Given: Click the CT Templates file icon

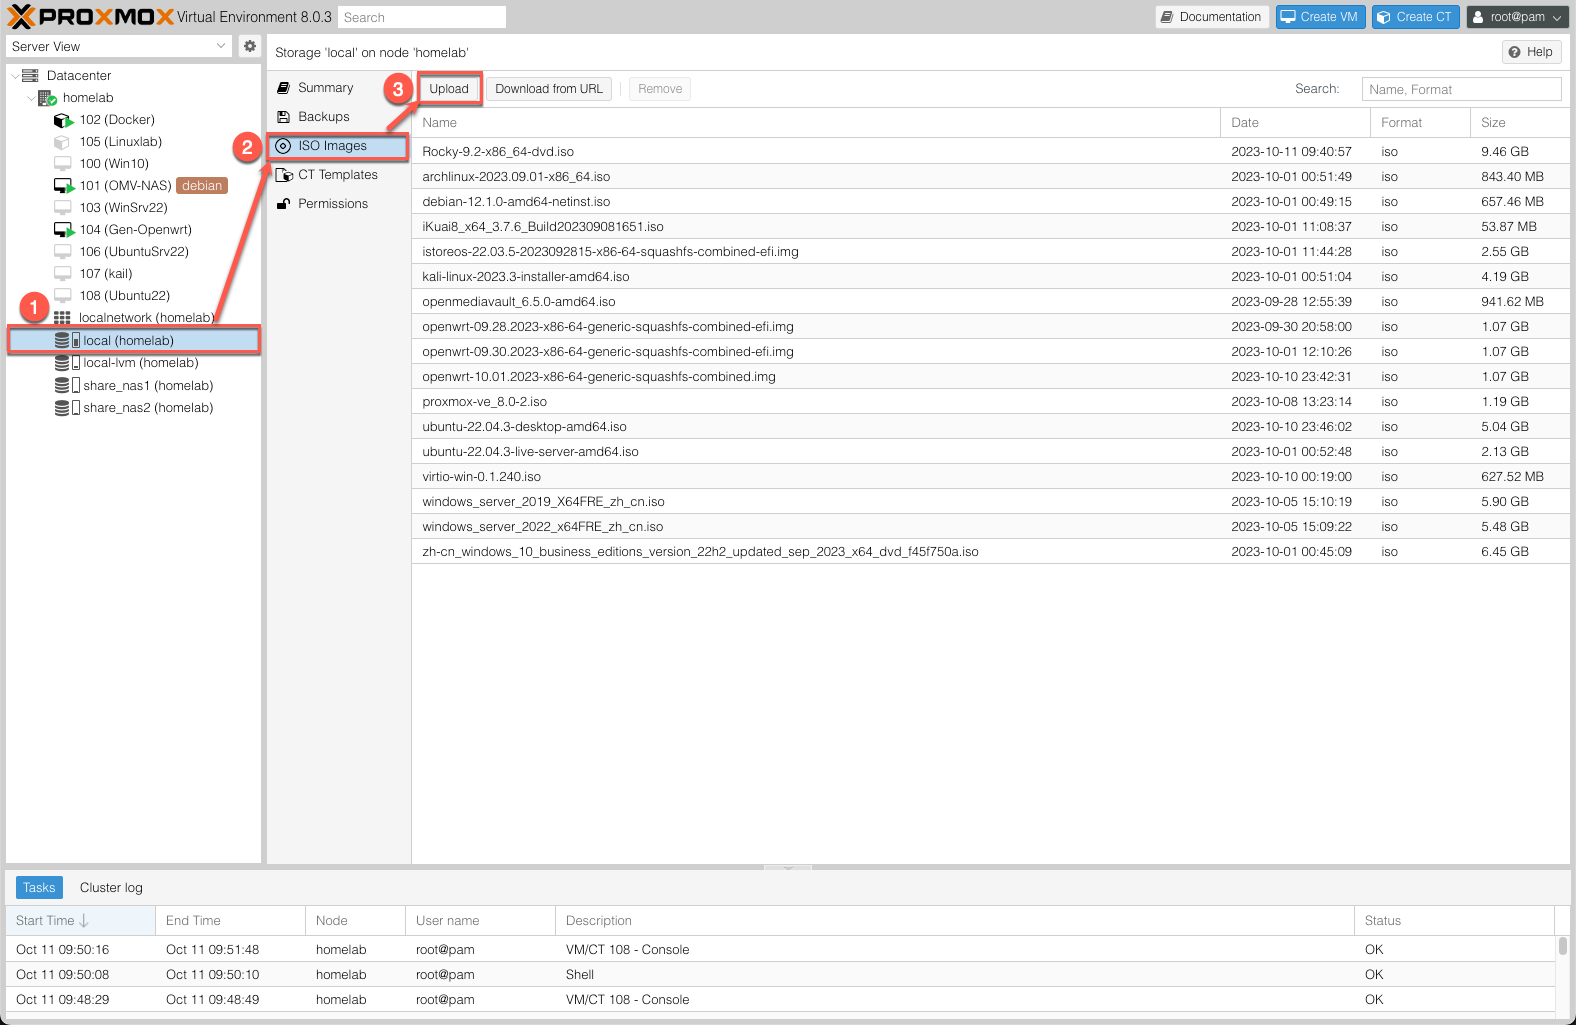Looking at the screenshot, I should click(x=283, y=175).
